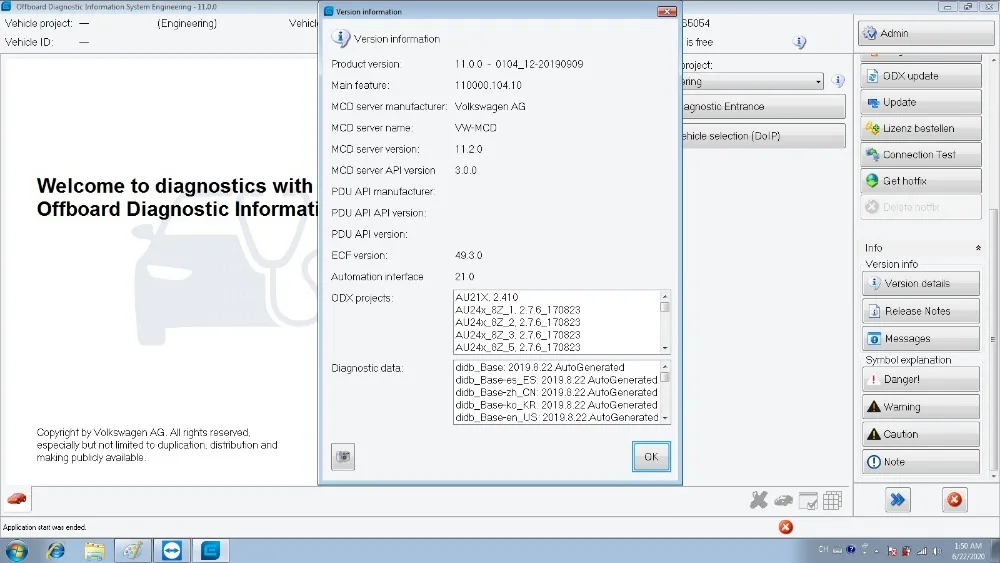Click the crossed tools icon in bottom toolbar
This screenshot has height=563, width=1000.
[x=759, y=501]
